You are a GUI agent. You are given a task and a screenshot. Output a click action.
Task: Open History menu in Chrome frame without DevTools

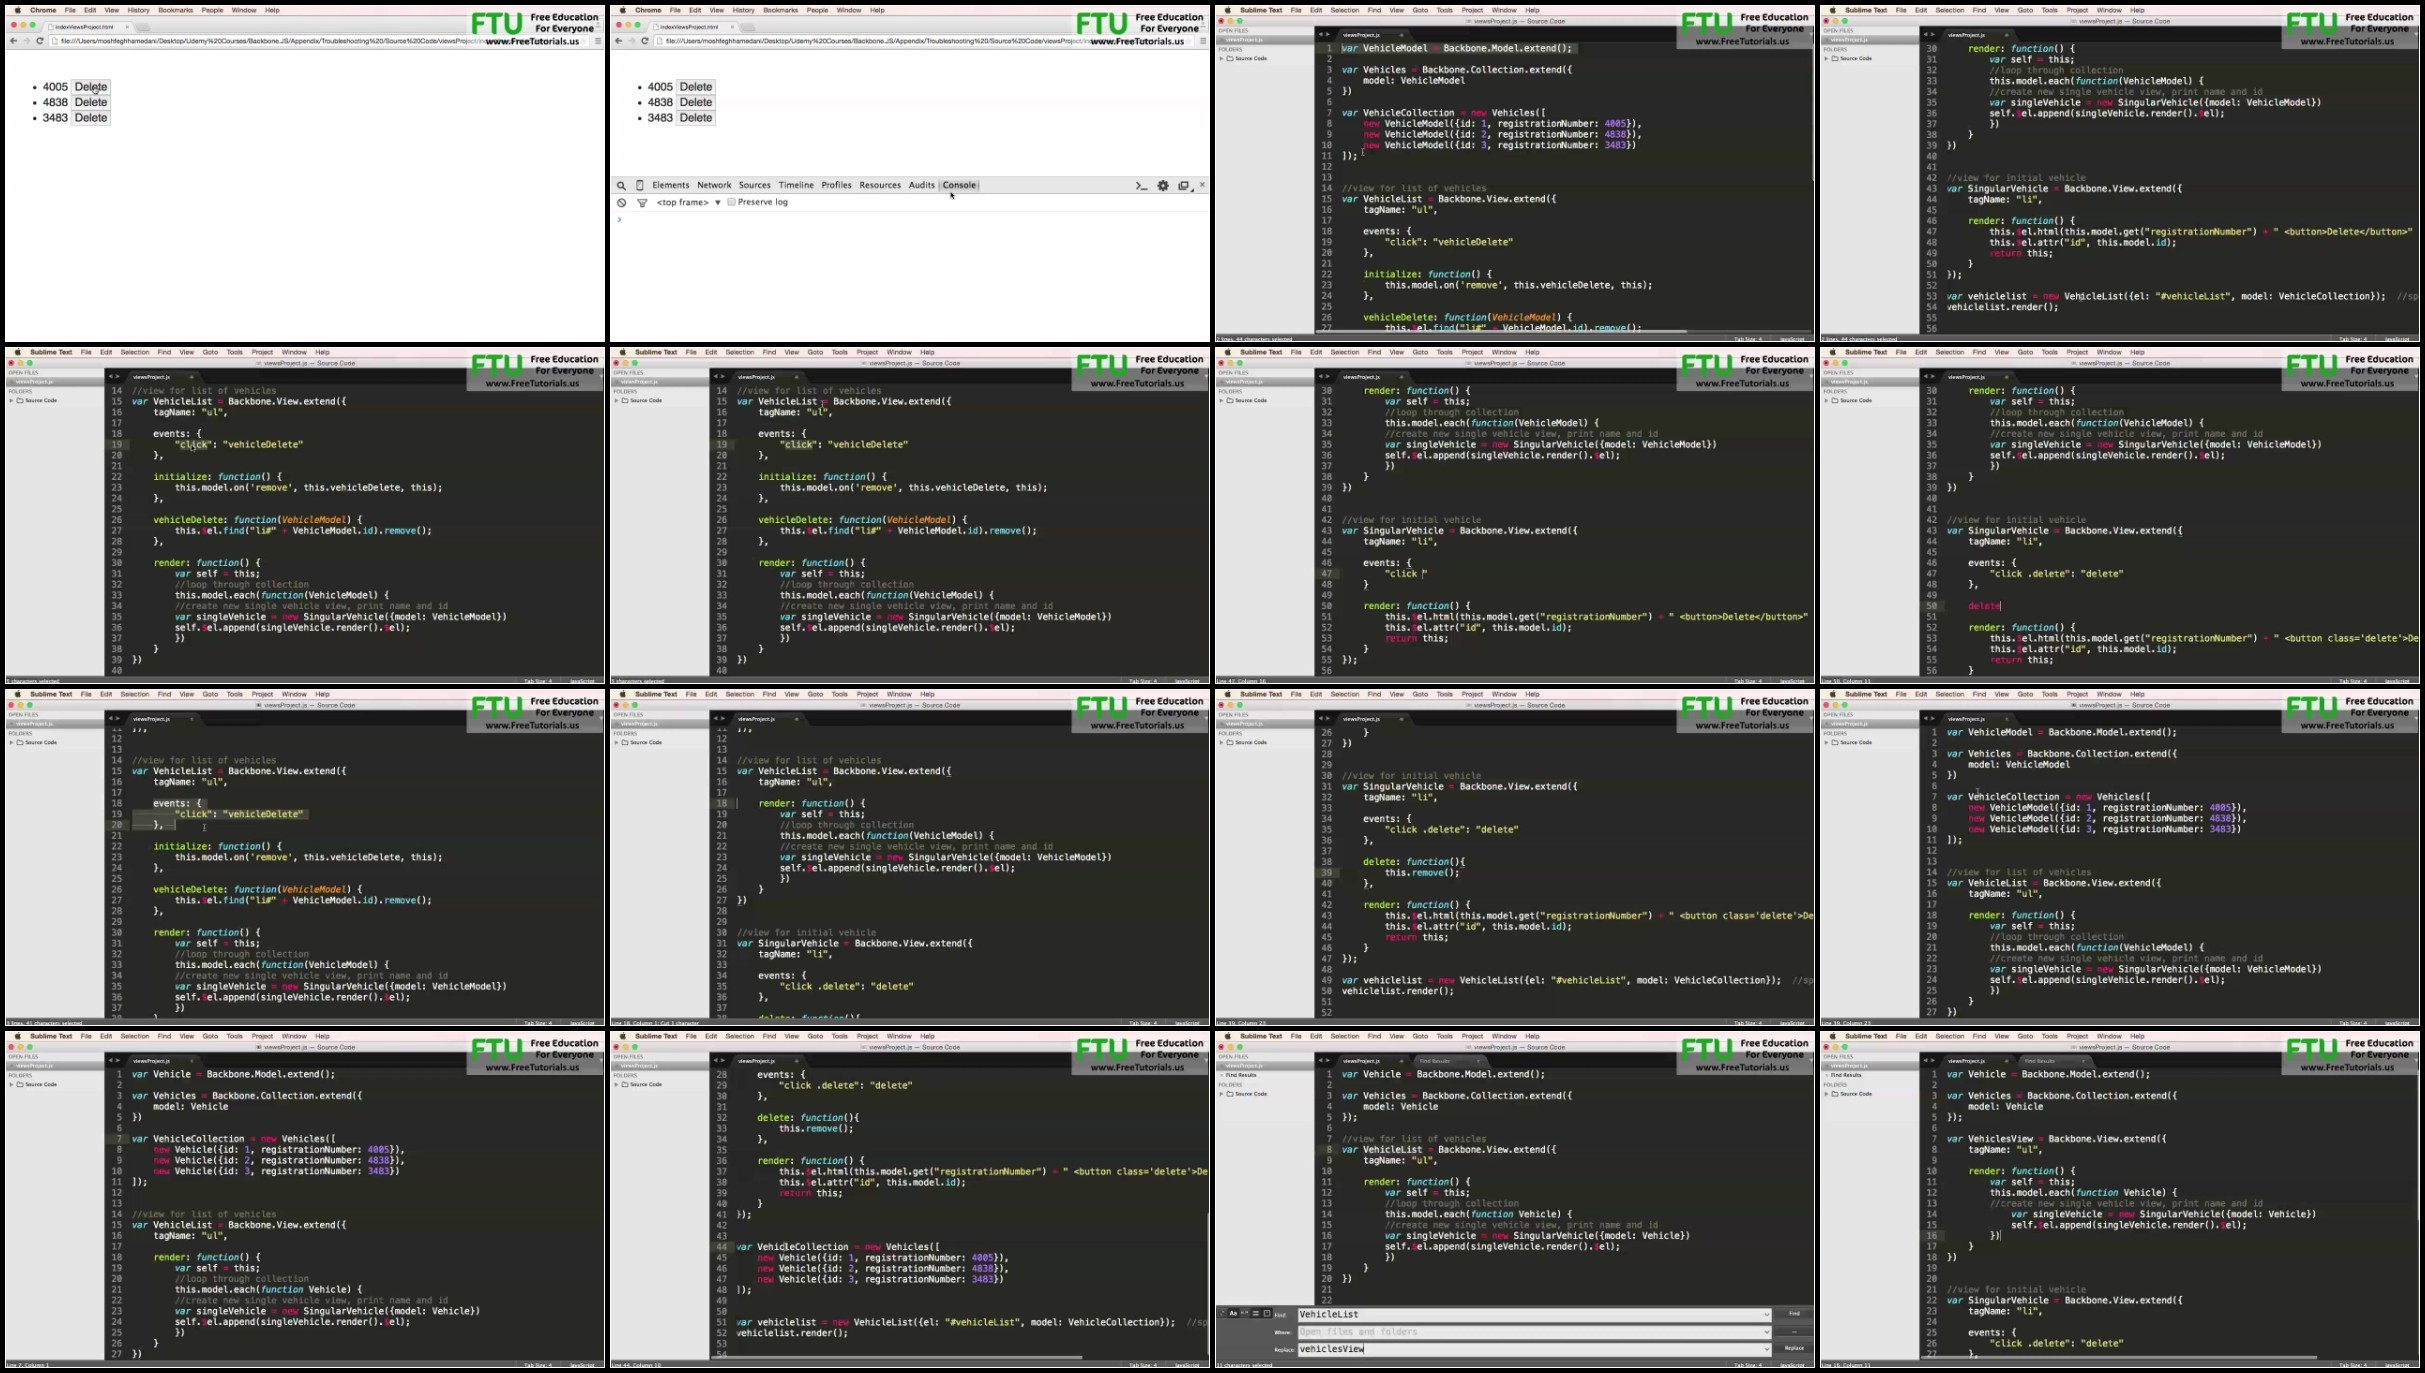click(138, 10)
